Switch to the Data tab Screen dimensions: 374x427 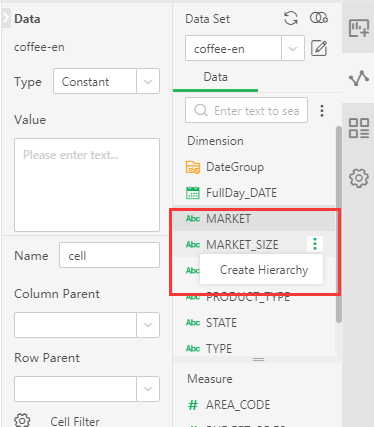coord(215,77)
